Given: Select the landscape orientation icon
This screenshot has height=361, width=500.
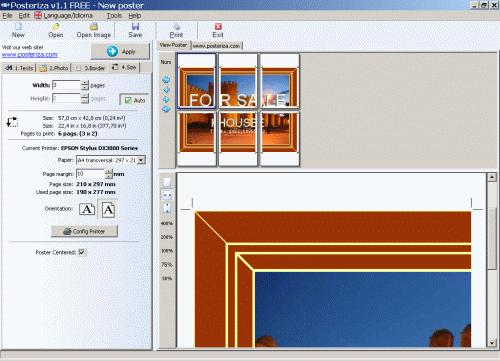Looking at the screenshot, I should 87,209.
